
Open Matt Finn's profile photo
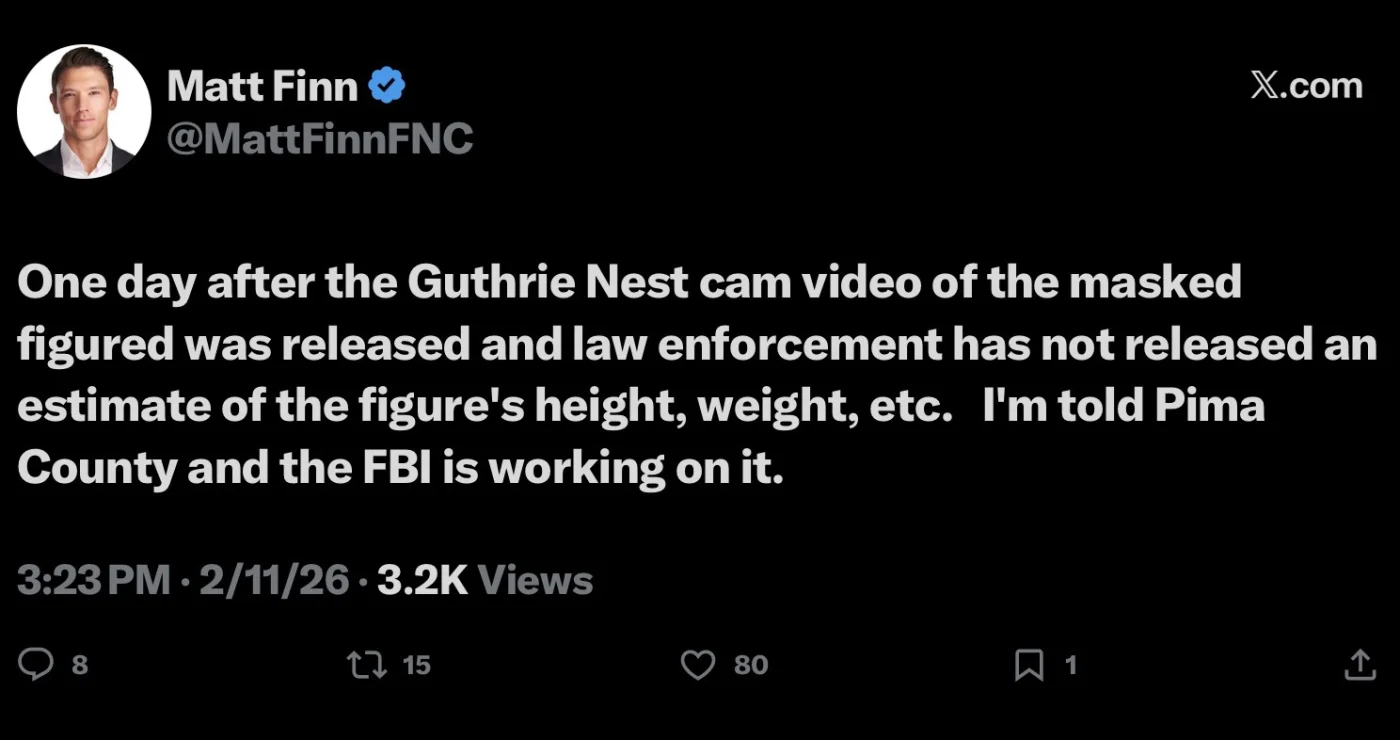click(84, 112)
